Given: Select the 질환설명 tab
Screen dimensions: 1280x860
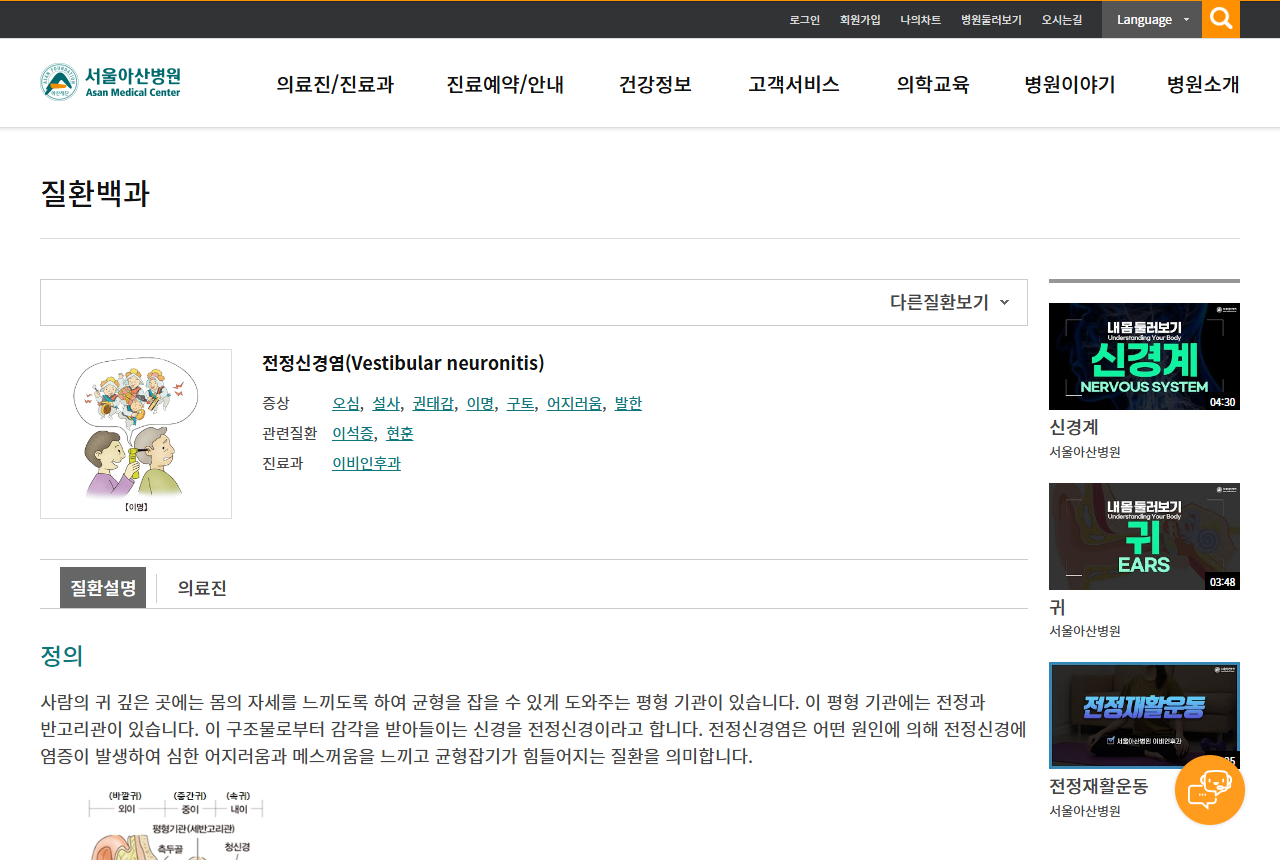Looking at the screenshot, I should [103, 587].
